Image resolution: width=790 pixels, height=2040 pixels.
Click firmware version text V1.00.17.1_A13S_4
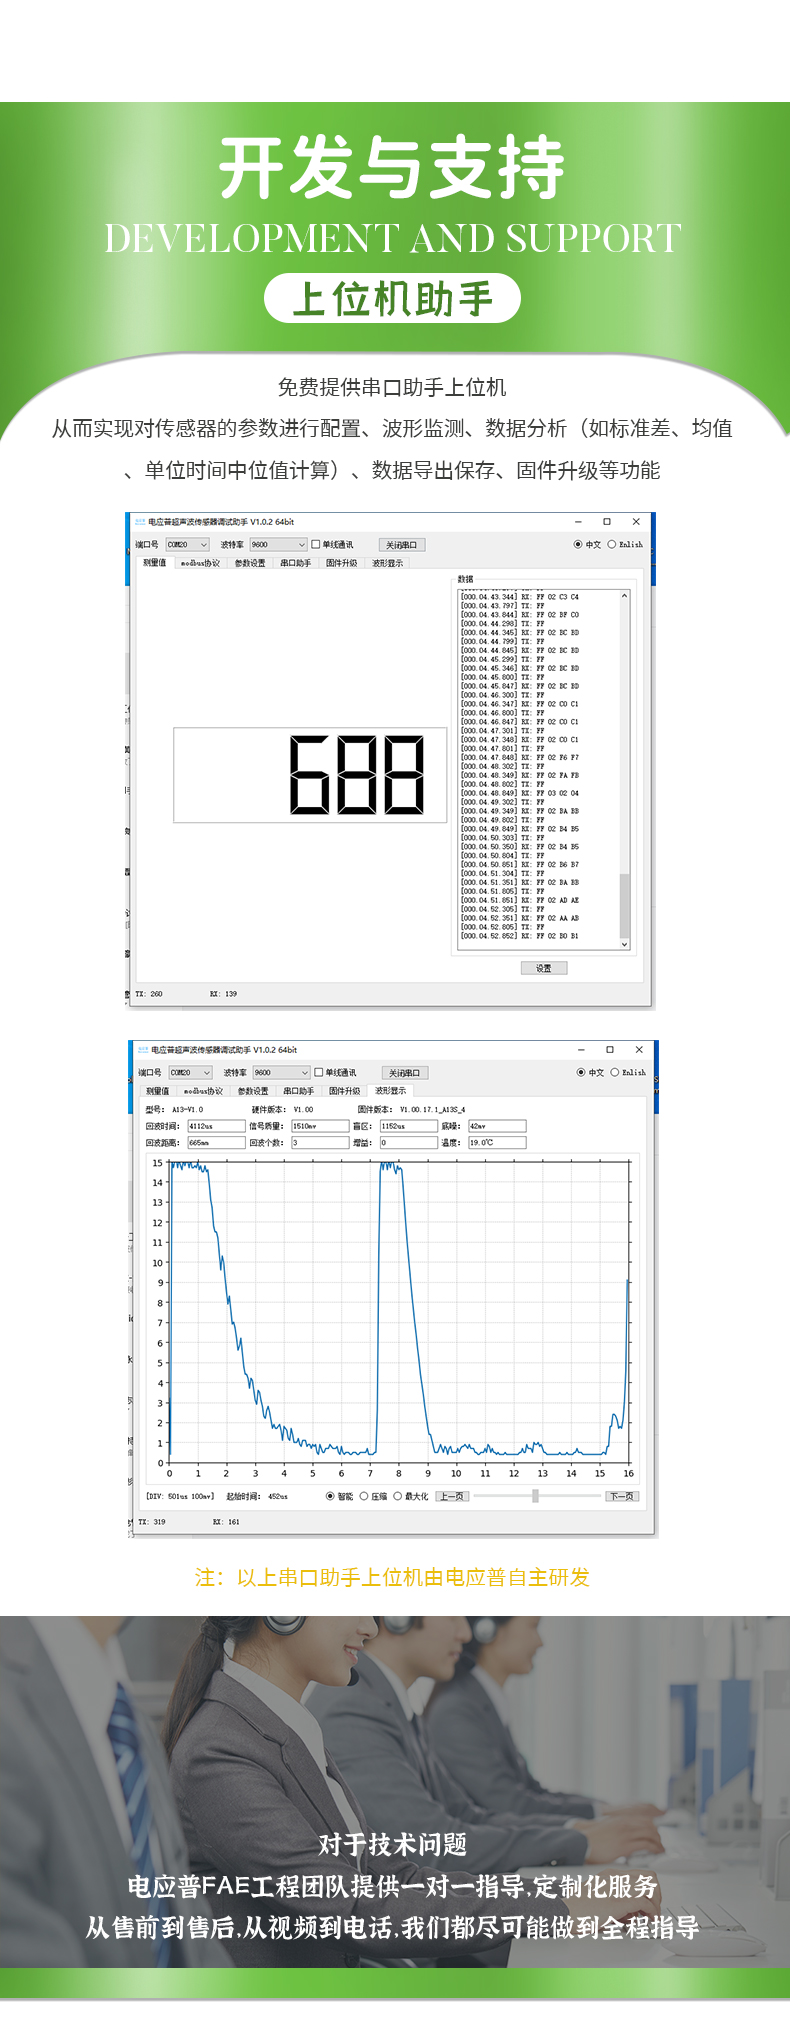click(432, 1110)
